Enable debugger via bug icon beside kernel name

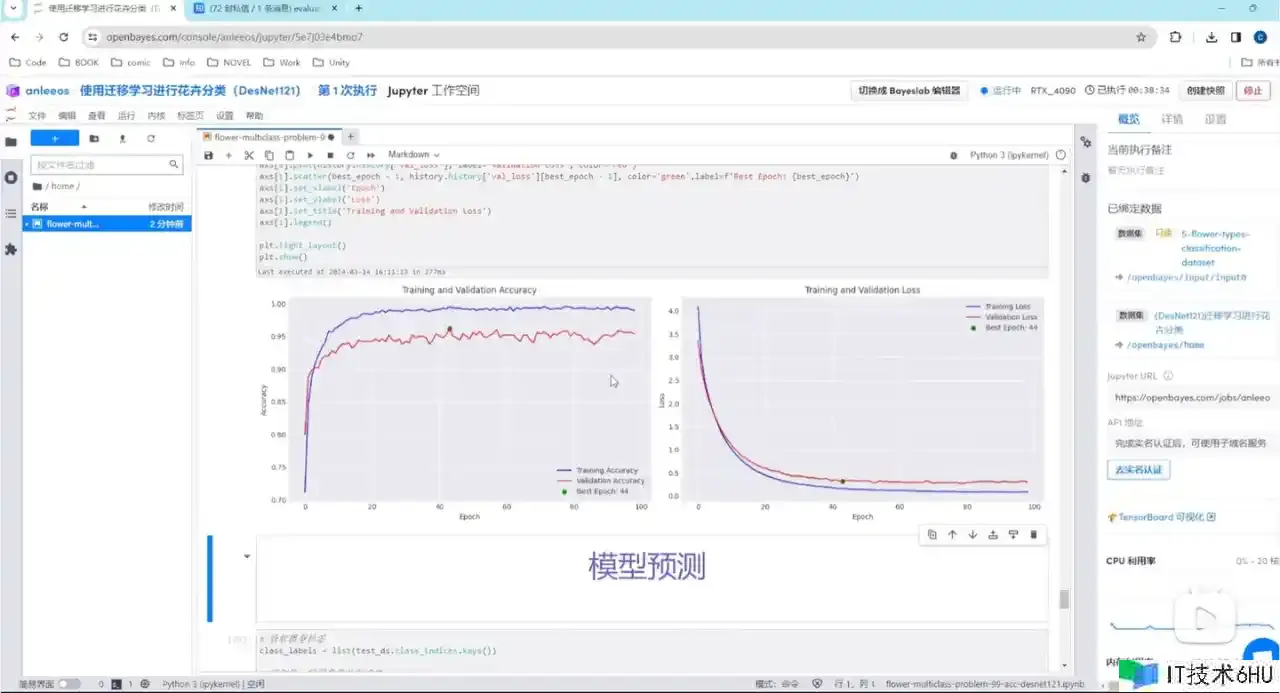[953, 155]
